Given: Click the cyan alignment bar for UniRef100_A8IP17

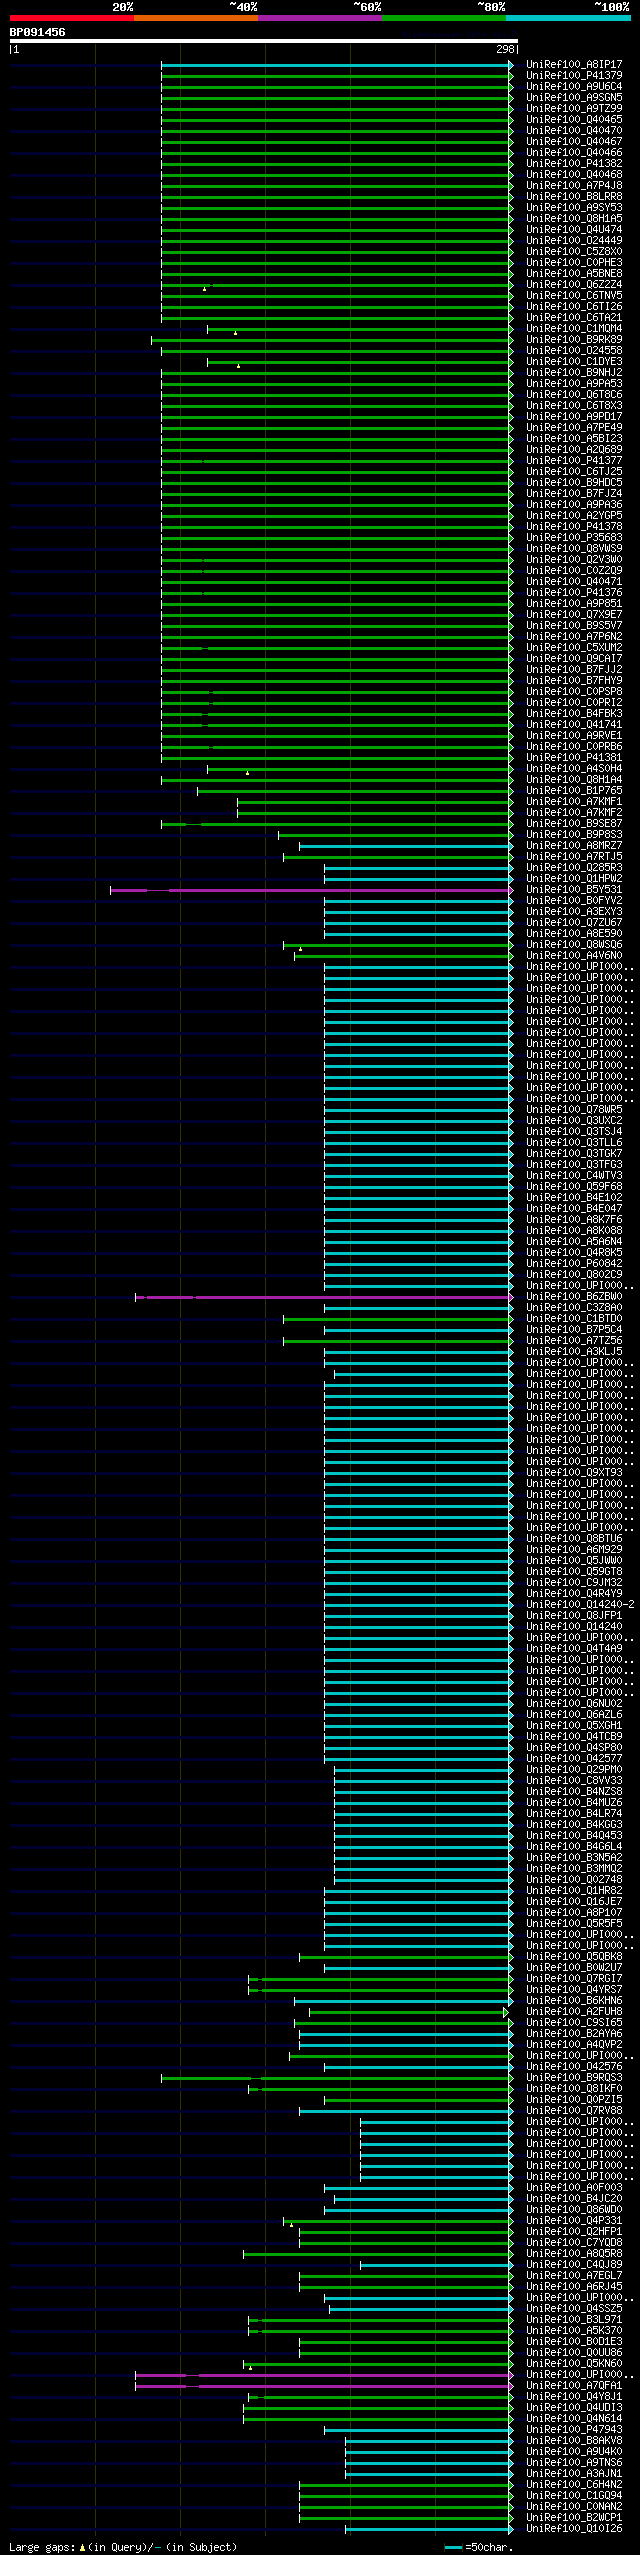Looking at the screenshot, I should coord(337,65).
